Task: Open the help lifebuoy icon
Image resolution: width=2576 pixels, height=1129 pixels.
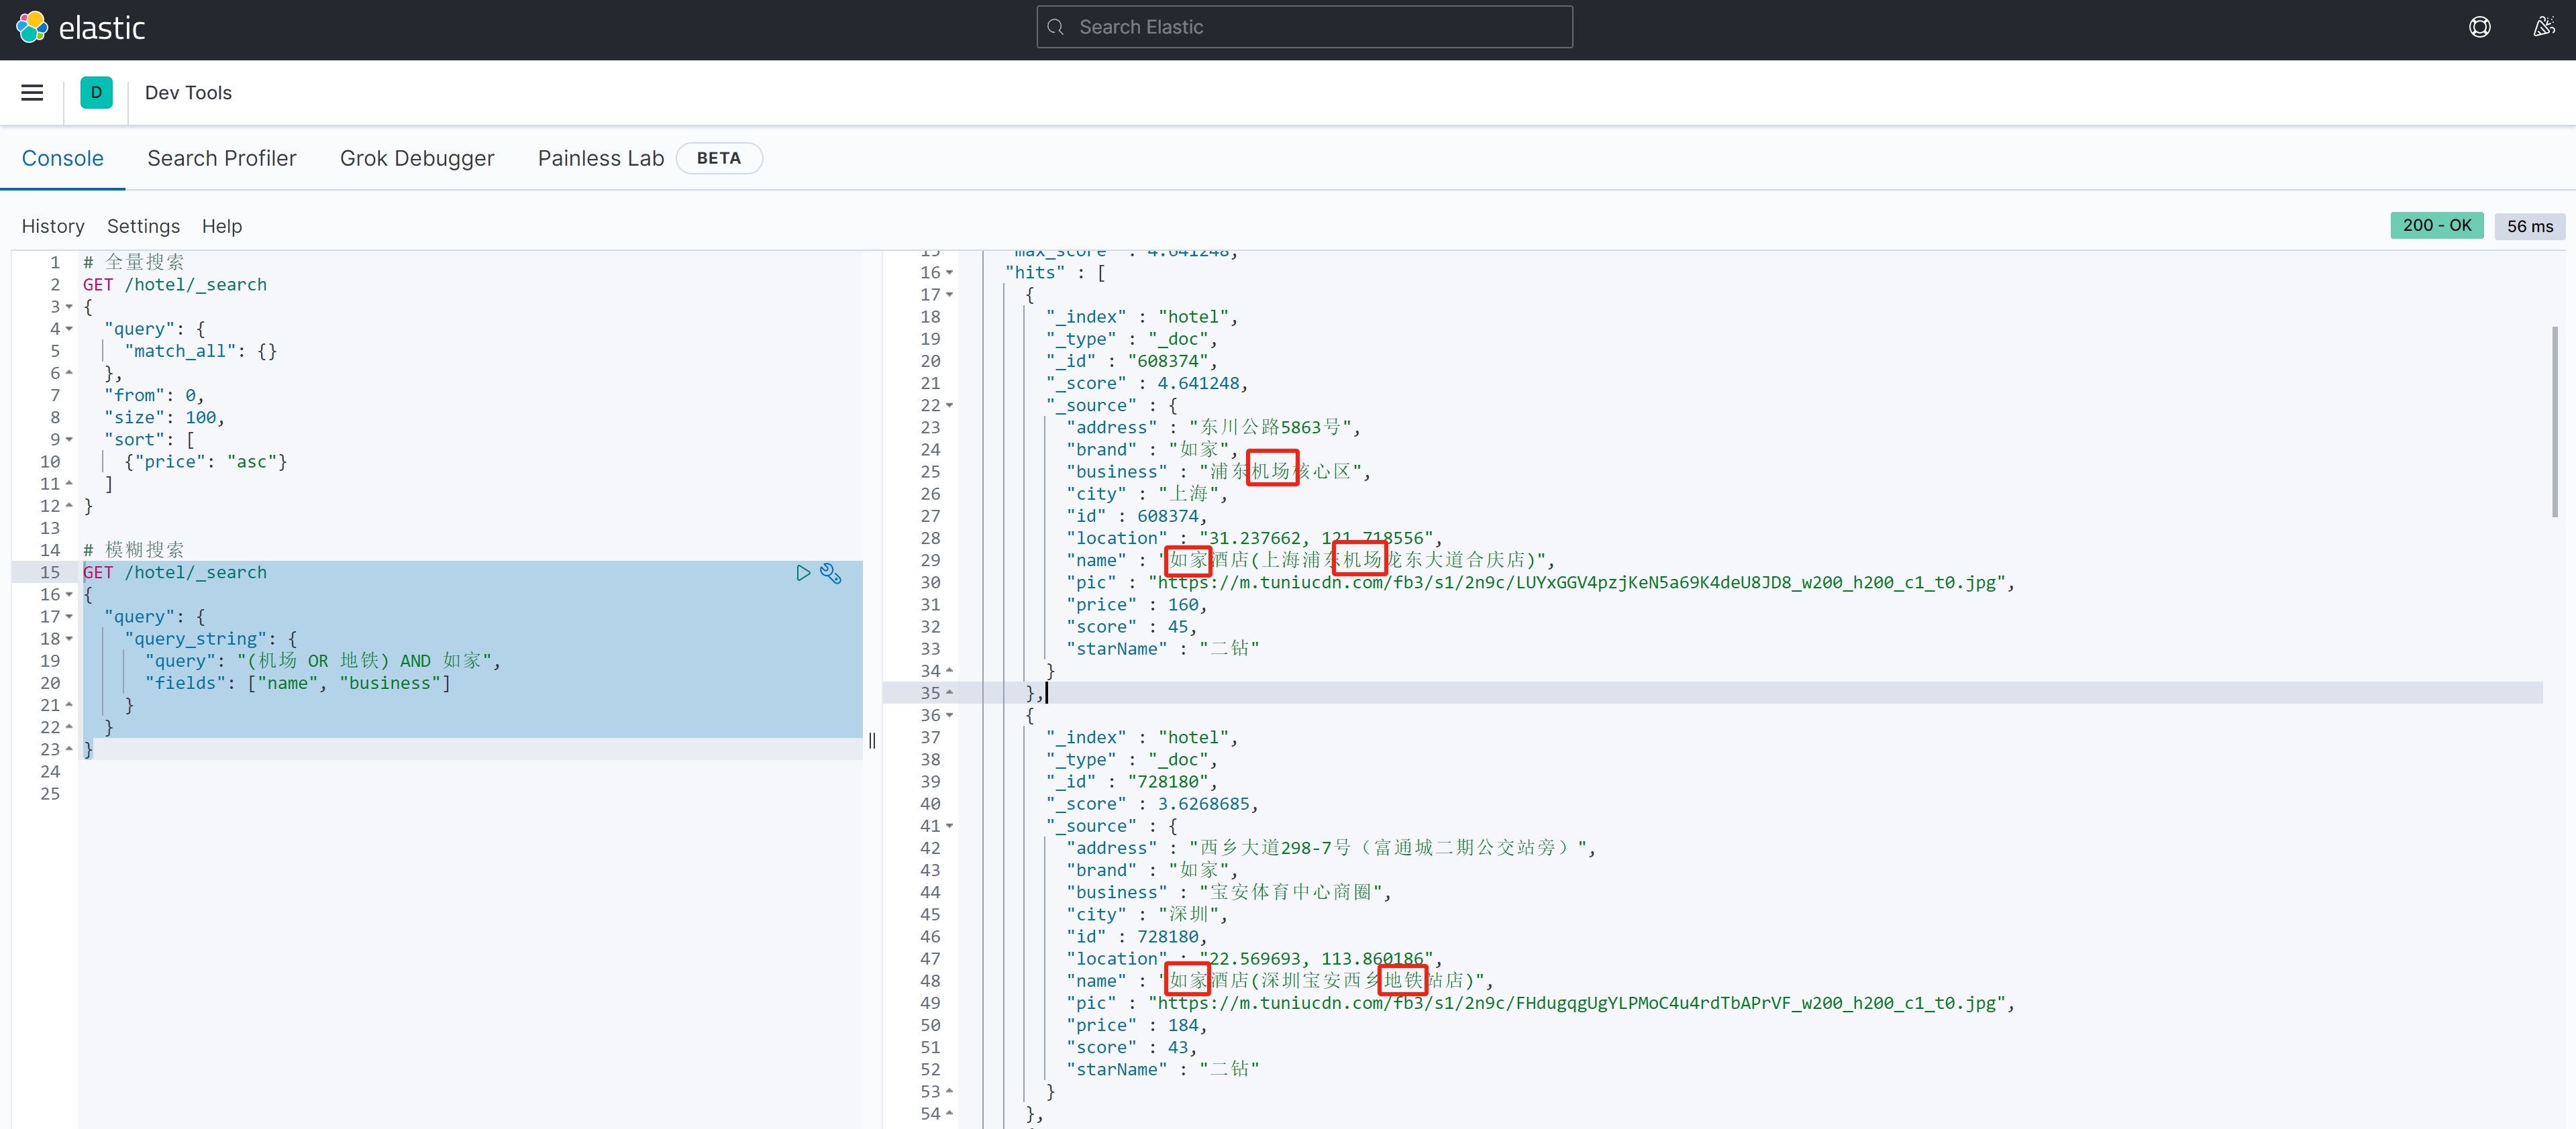Action: click(x=2480, y=27)
